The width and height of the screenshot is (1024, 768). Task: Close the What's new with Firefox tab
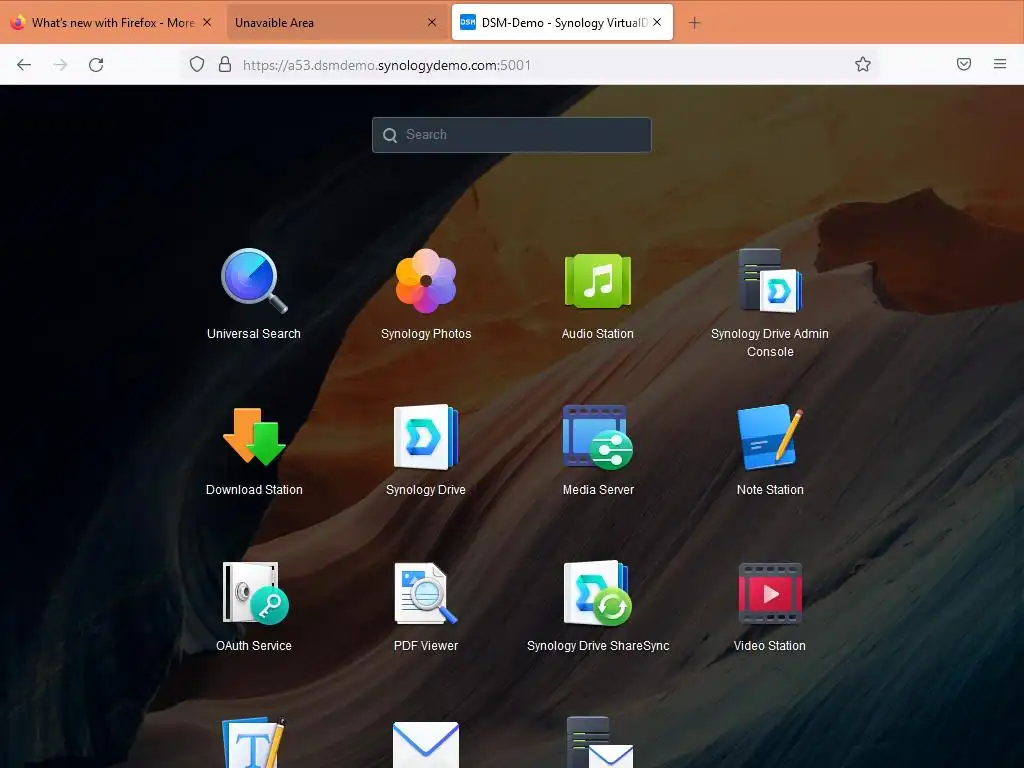pyautogui.click(x=207, y=22)
